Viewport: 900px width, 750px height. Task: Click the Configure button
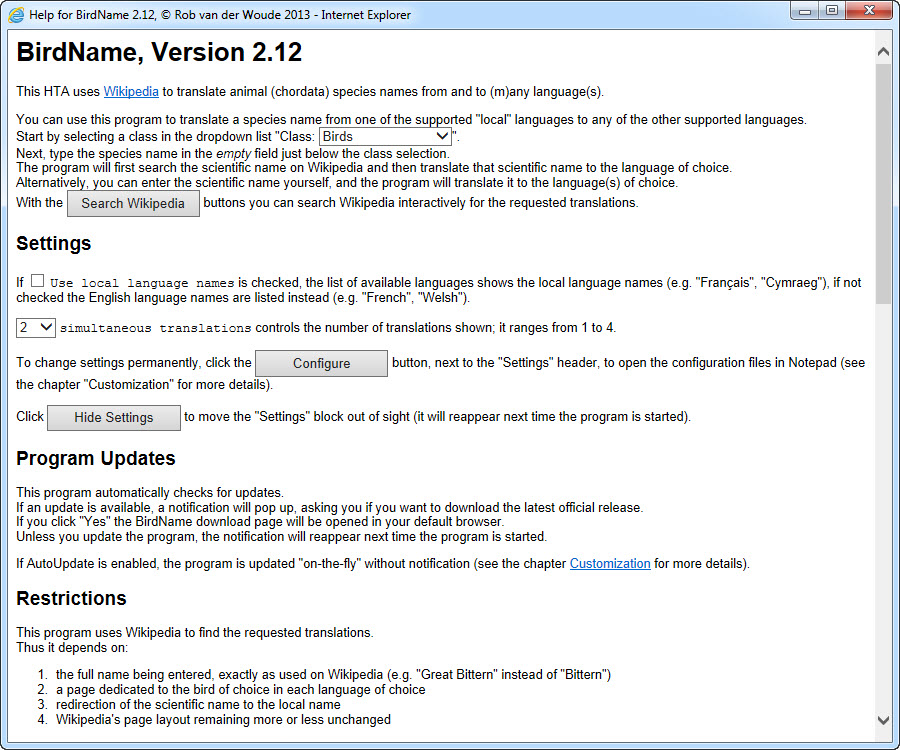pos(321,363)
